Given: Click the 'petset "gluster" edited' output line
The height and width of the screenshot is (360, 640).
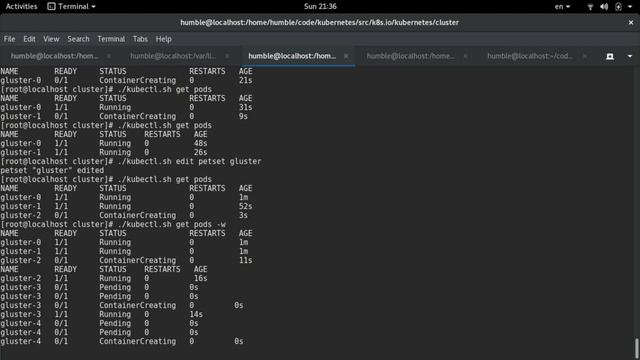Looking at the screenshot, I should click(52, 170).
